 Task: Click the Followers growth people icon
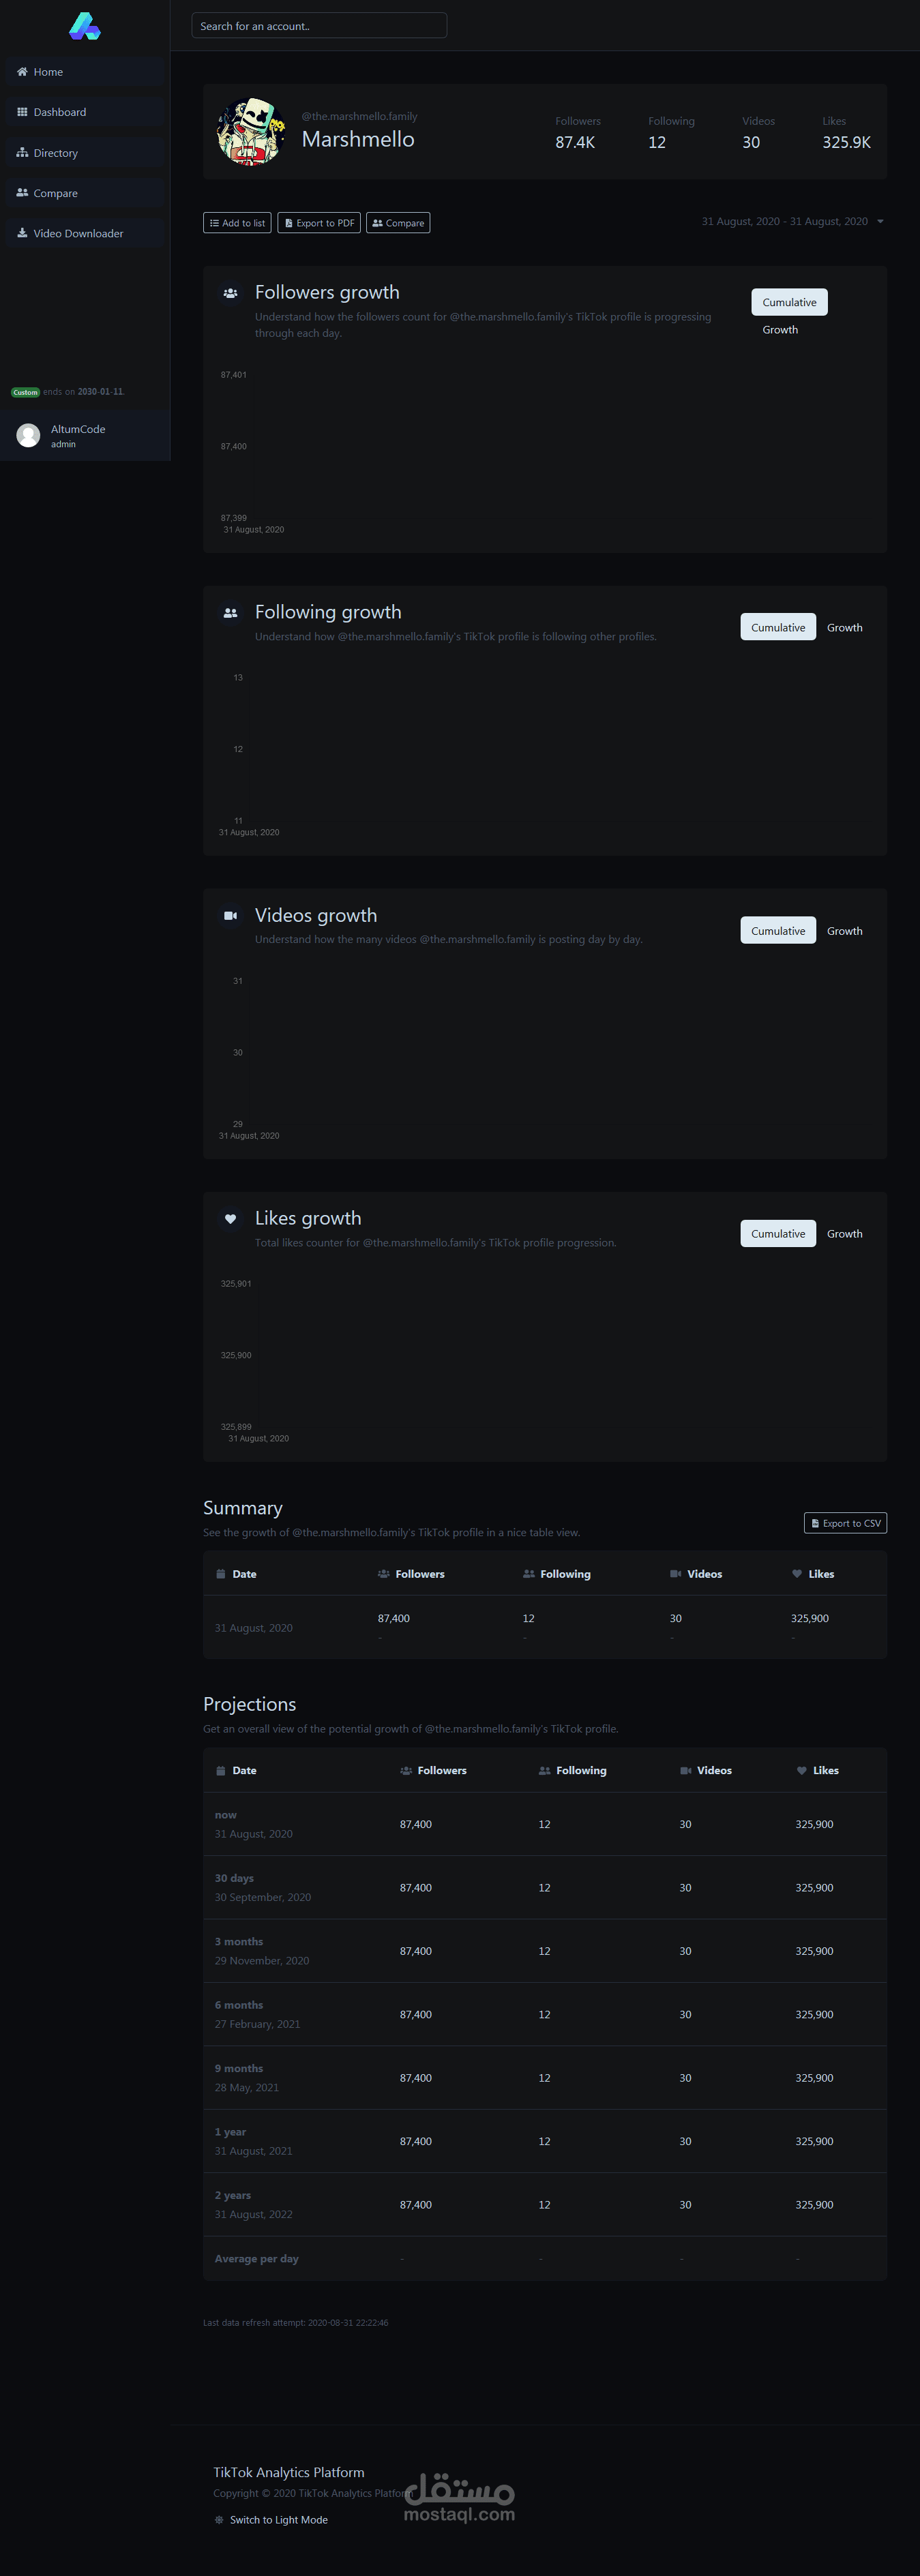click(x=230, y=293)
